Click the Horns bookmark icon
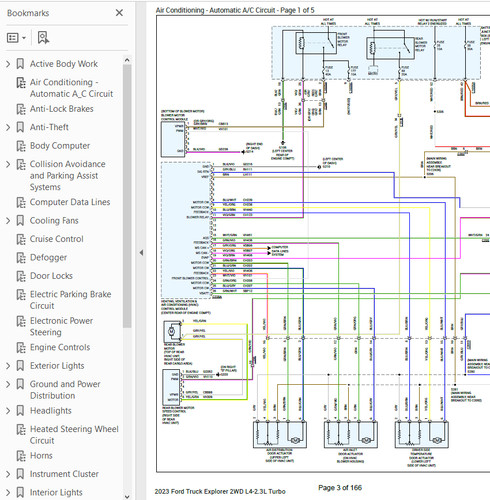Image resolution: width=490 pixels, height=500 pixels. pos(21,456)
